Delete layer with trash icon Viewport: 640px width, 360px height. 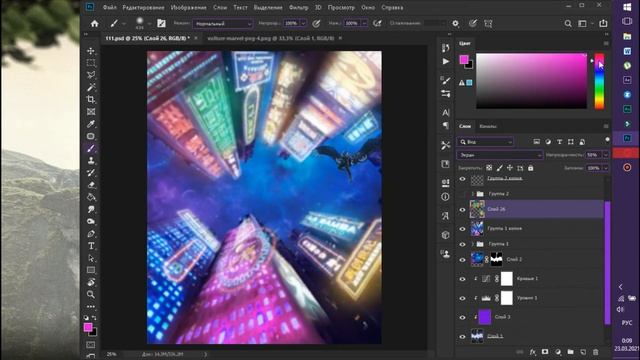coord(596,352)
